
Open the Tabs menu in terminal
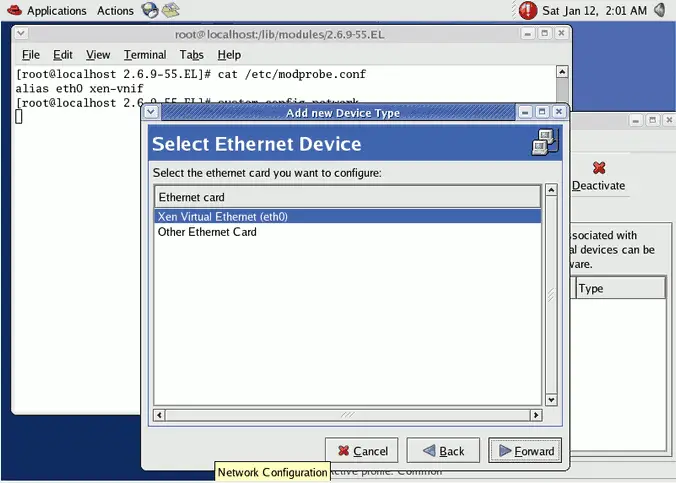(x=192, y=55)
